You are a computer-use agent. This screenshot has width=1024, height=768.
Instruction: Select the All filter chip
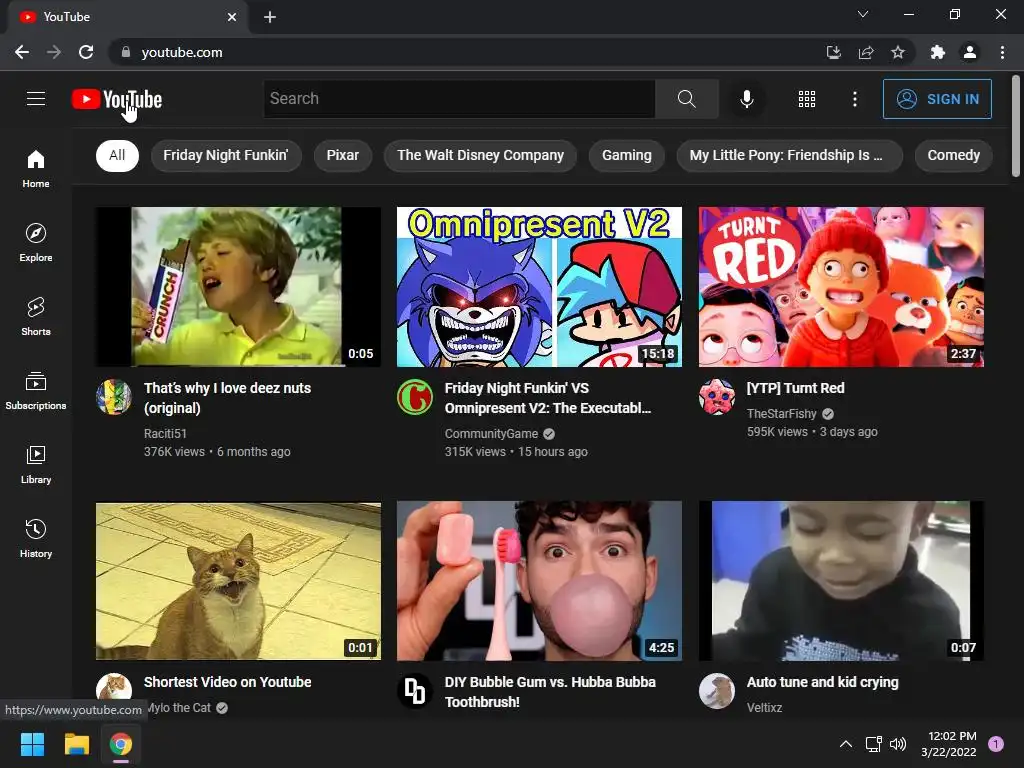click(x=118, y=155)
